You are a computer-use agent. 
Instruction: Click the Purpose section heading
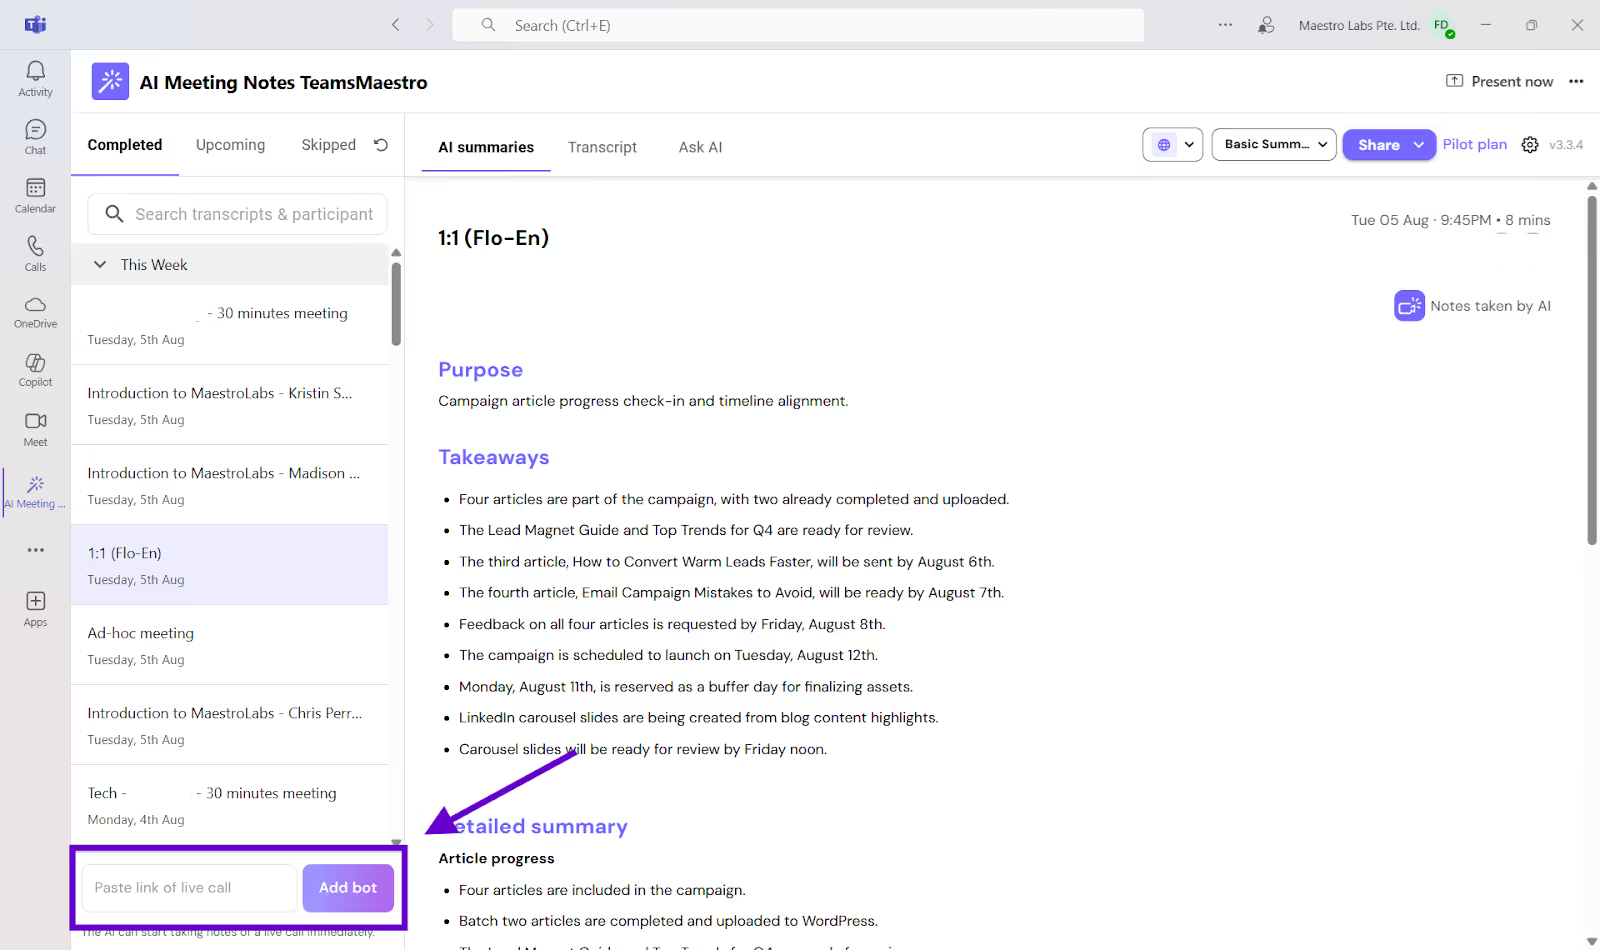pyautogui.click(x=481, y=370)
